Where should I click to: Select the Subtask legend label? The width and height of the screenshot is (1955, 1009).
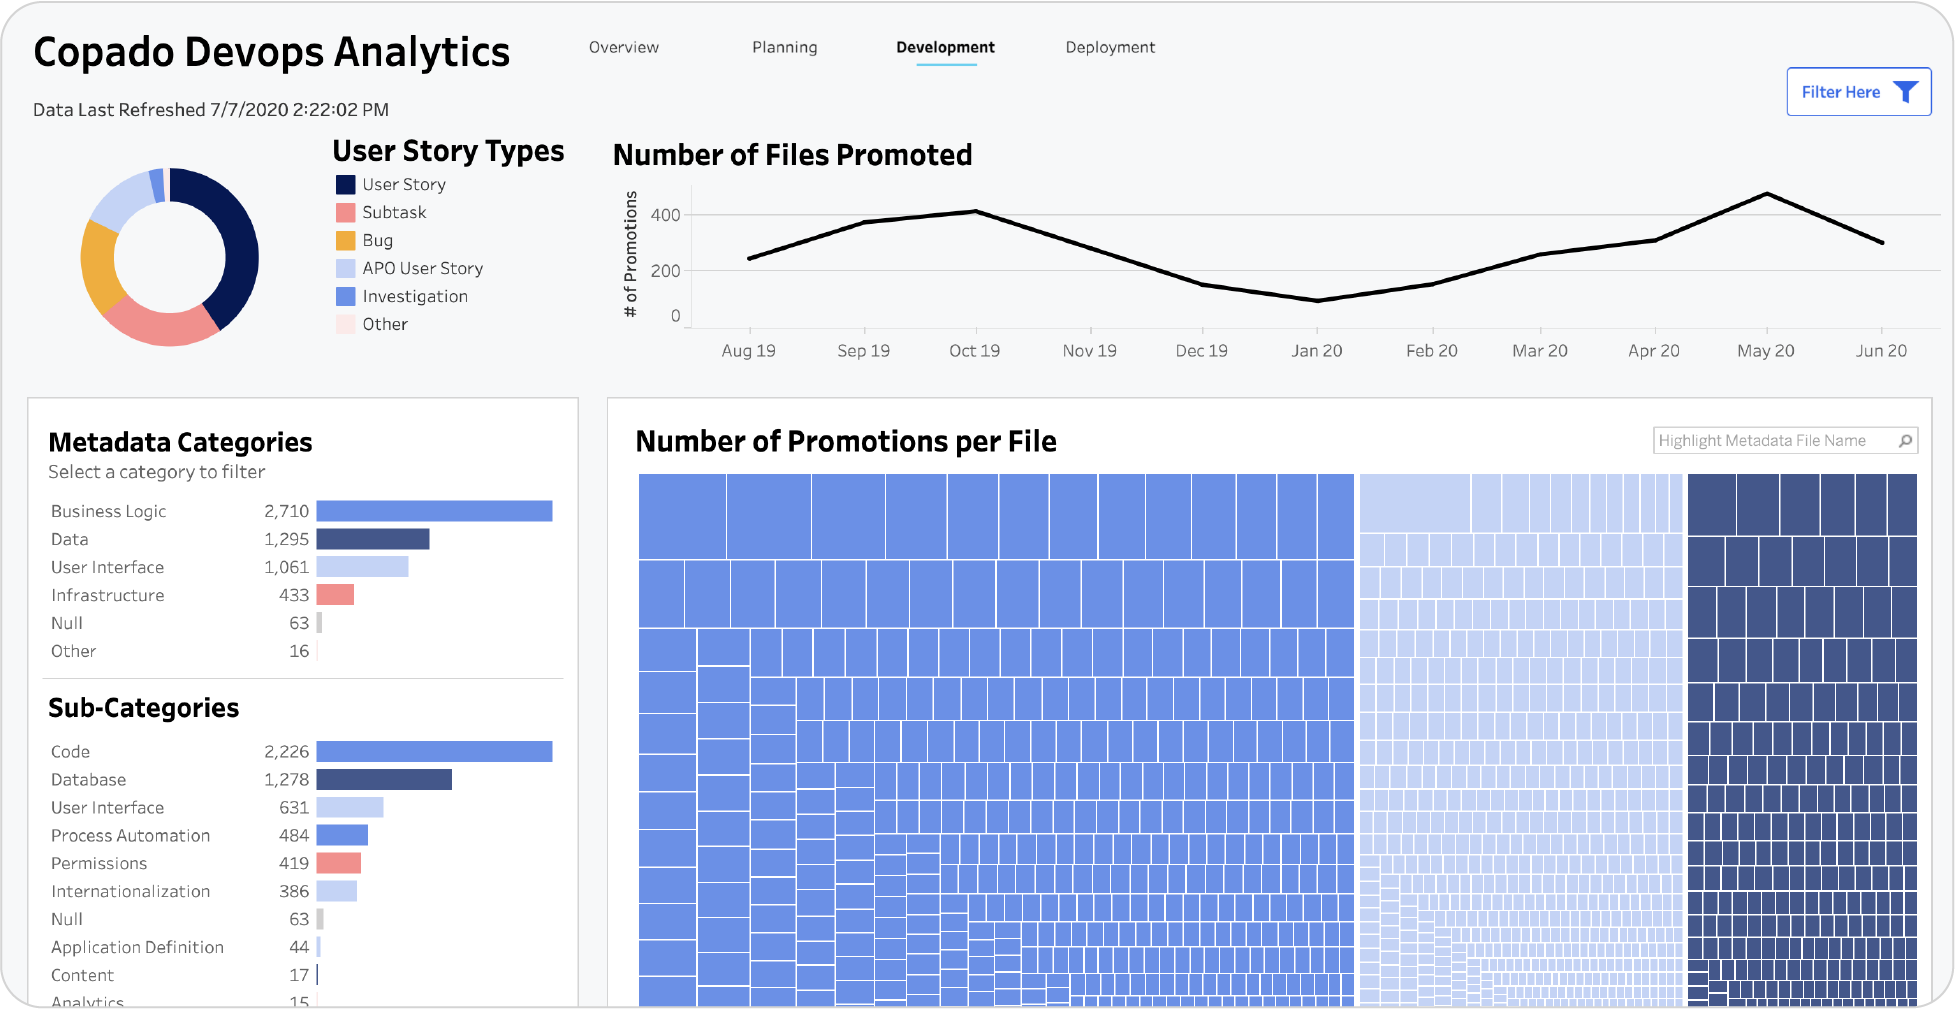(394, 213)
